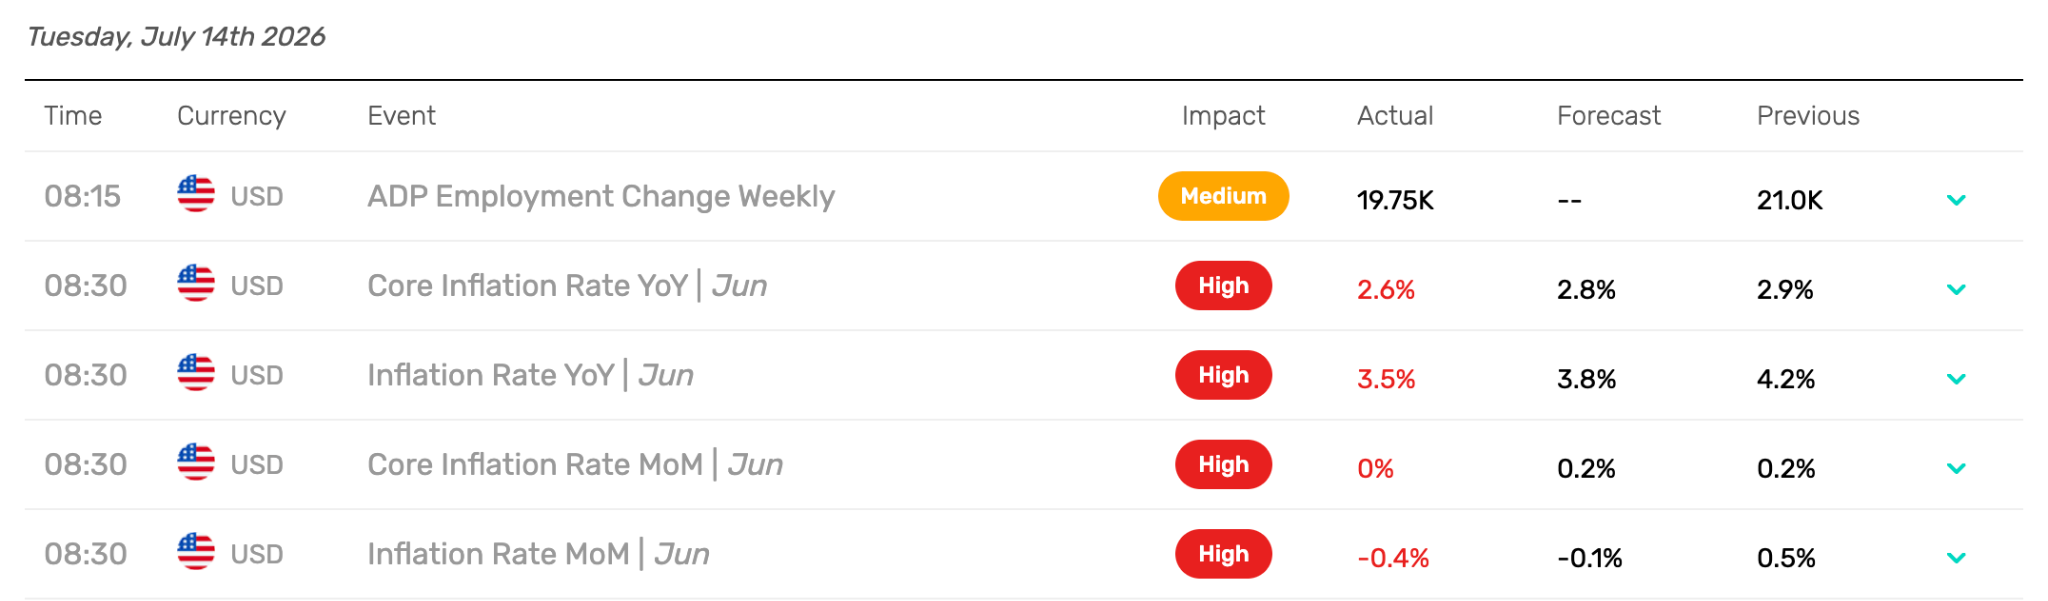2048x601 pixels.
Task: Click the US flag icon for ADP Employment Change
Action: tap(196, 194)
